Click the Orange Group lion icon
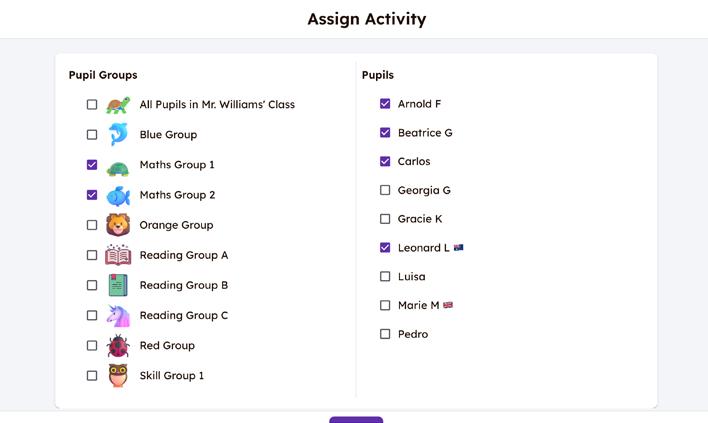Screen dimensions: 708x423 pos(118,225)
